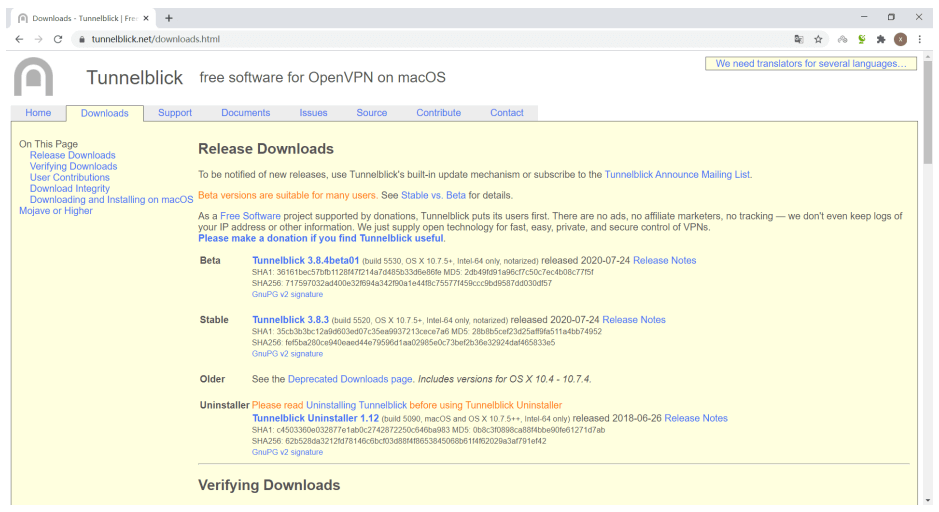Click the 'Verifying Downloads' heading
The width and height of the screenshot is (939, 512).
click(x=269, y=485)
